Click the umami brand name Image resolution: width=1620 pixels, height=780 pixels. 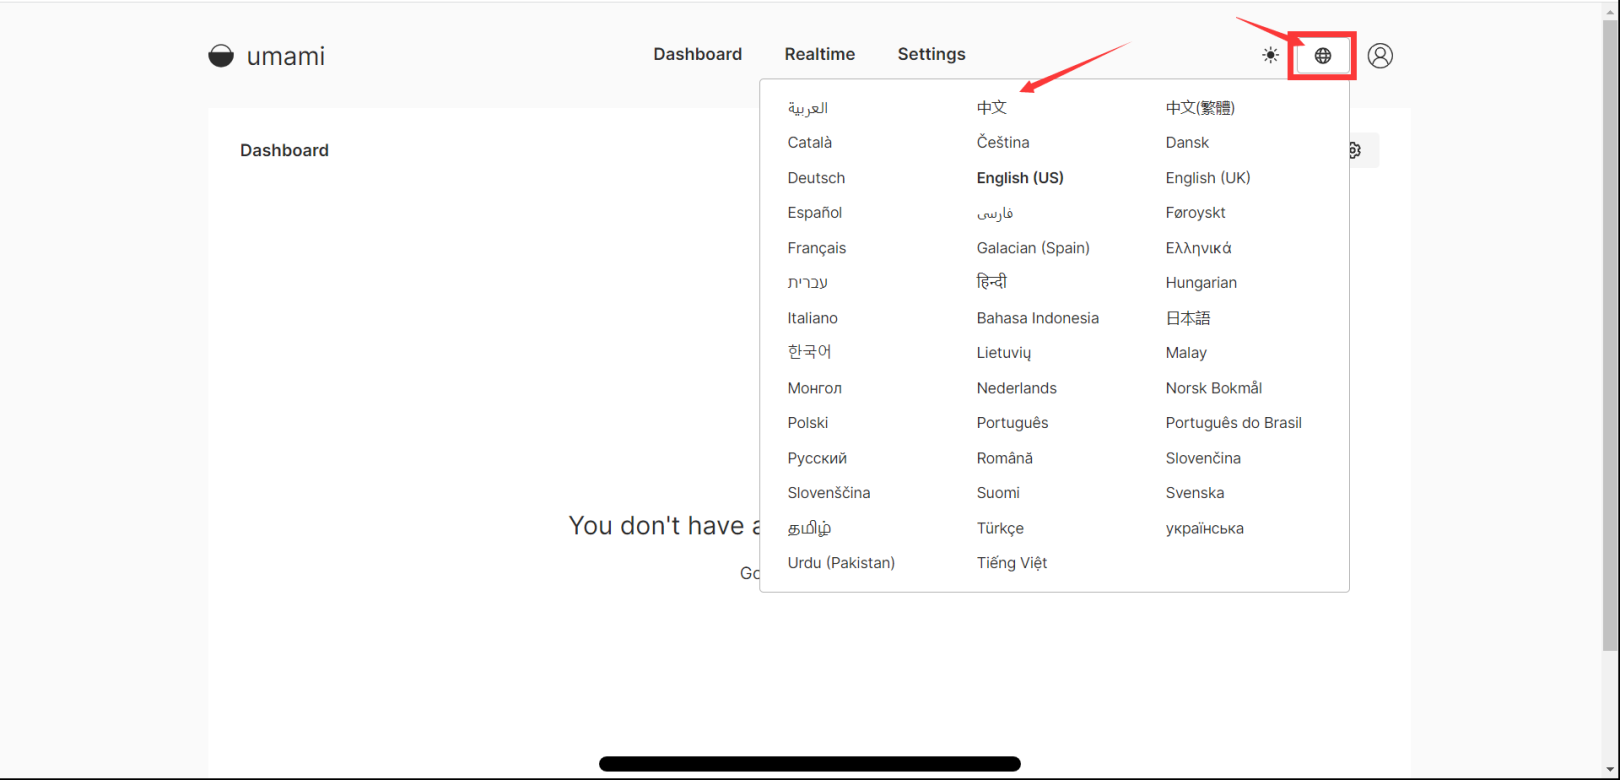pos(285,56)
